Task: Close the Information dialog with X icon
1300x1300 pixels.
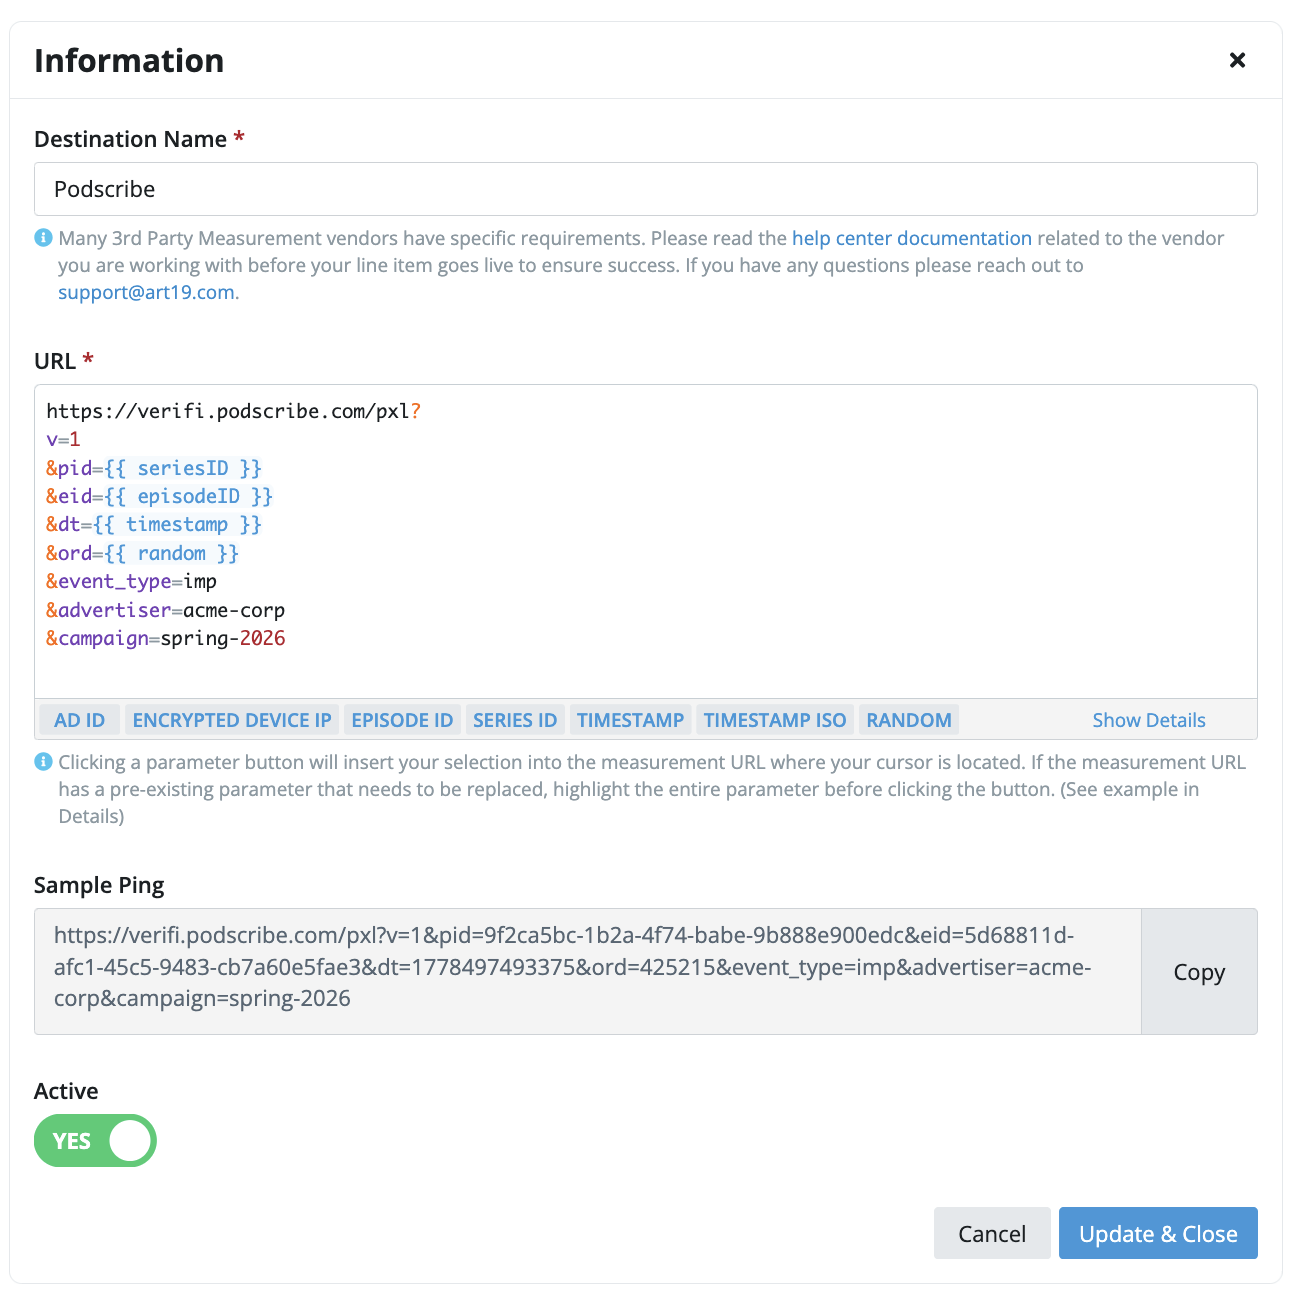Action: 1237,60
